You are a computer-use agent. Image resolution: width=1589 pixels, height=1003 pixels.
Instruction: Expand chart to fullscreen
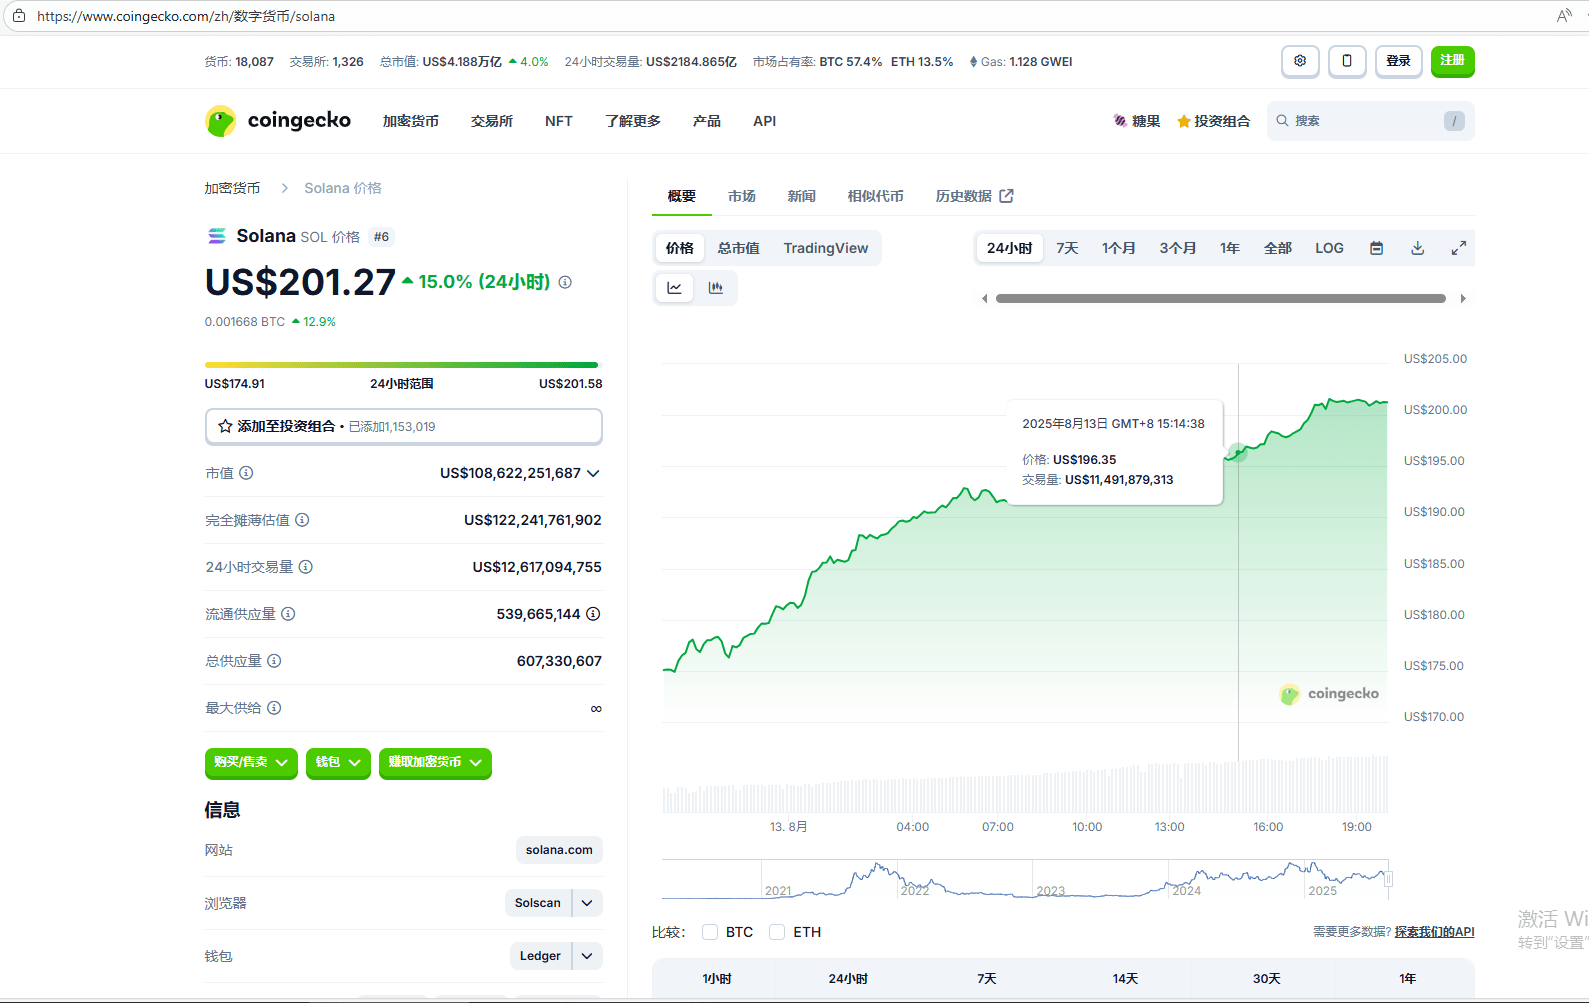coord(1459,248)
